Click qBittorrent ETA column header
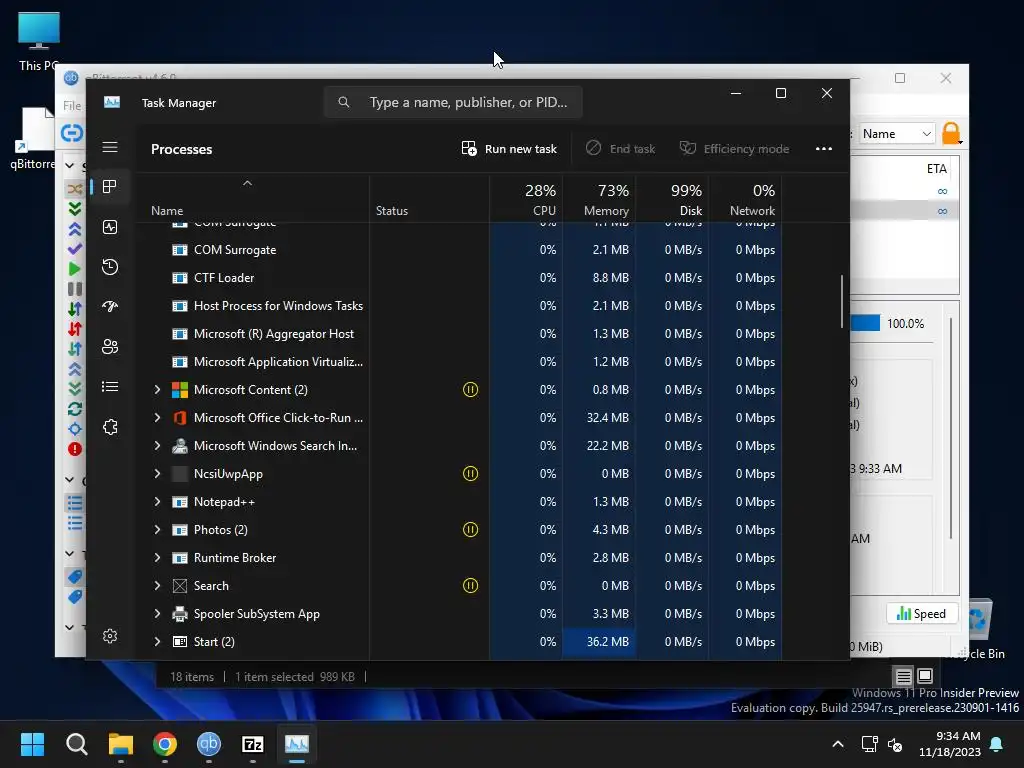The image size is (1024, 768). (x=936, y=168)
